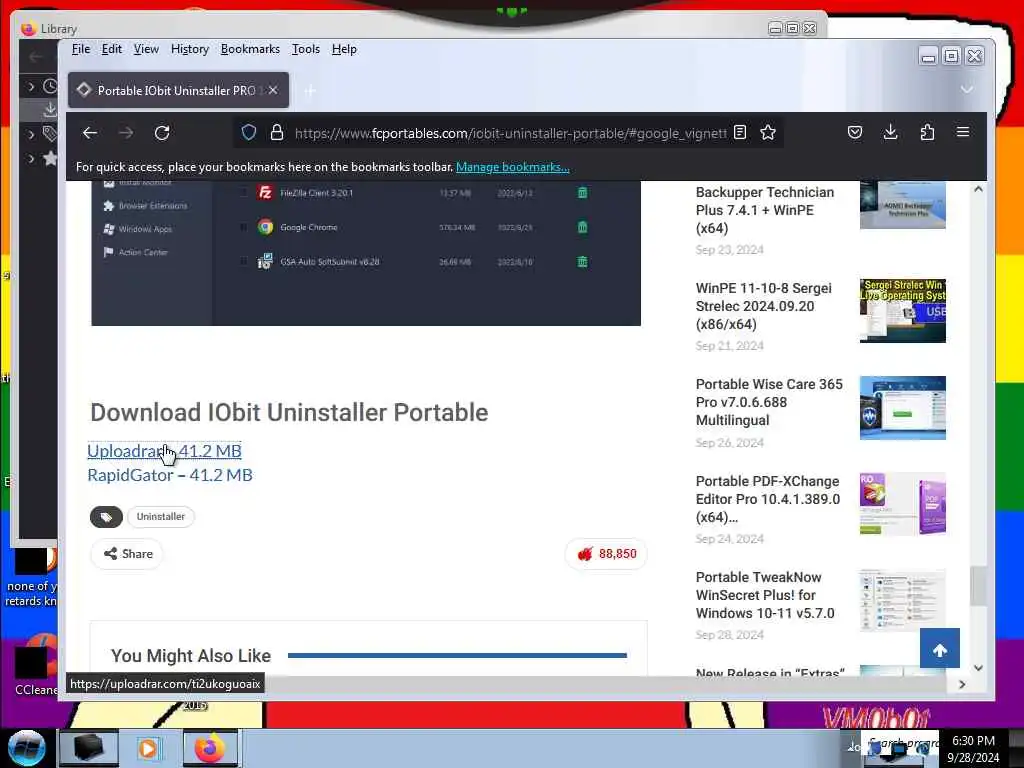Click the vertical page scrollbar thumb
This screenshot has height=768, width=1024.
click(x=978, y=586)
